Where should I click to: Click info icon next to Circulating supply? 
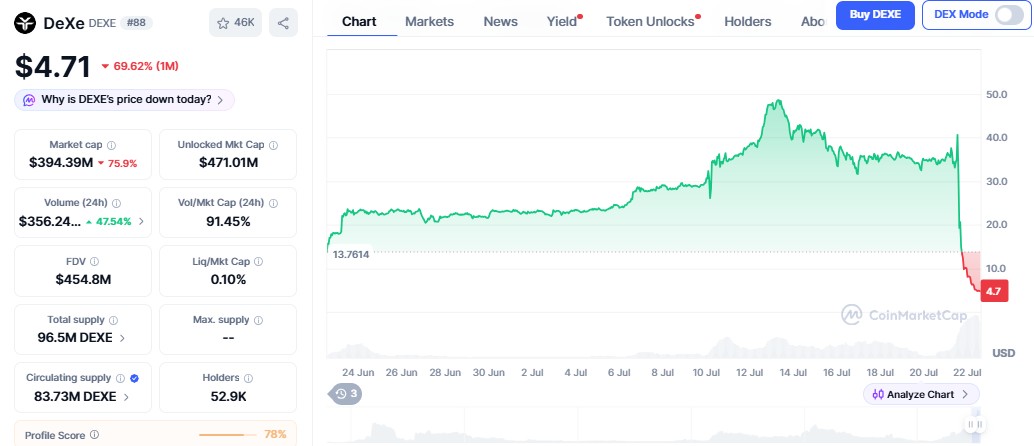tap(121, 379)
